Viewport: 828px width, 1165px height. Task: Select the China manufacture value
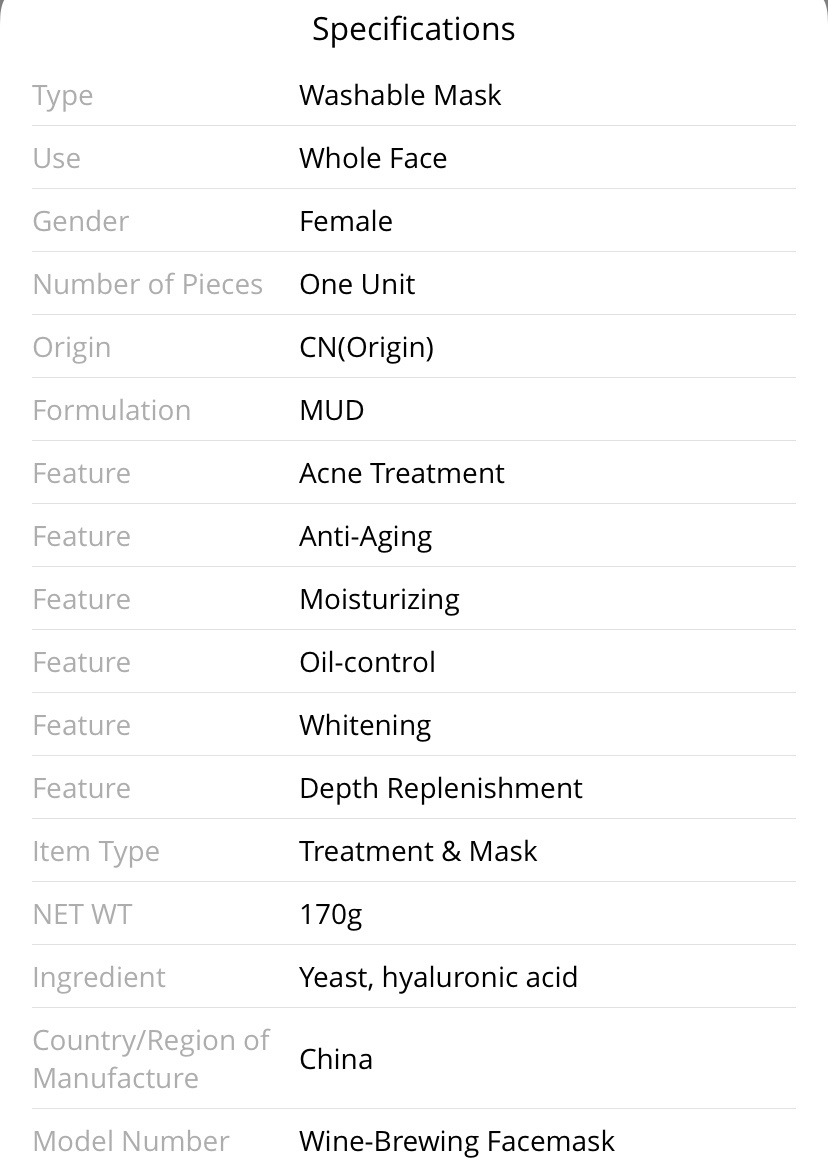[x=336, y=1059]
